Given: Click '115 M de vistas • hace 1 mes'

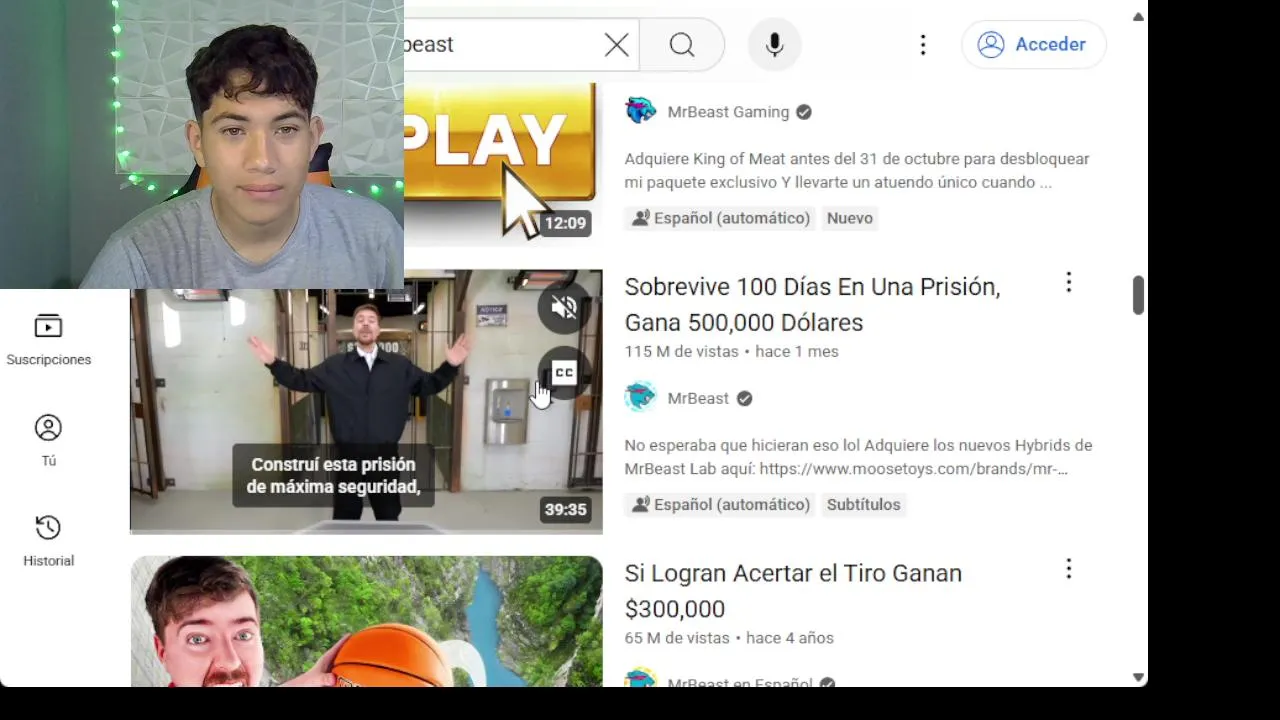Looking at the screenshot, I should pyautogui.click(x=731, y=352).
